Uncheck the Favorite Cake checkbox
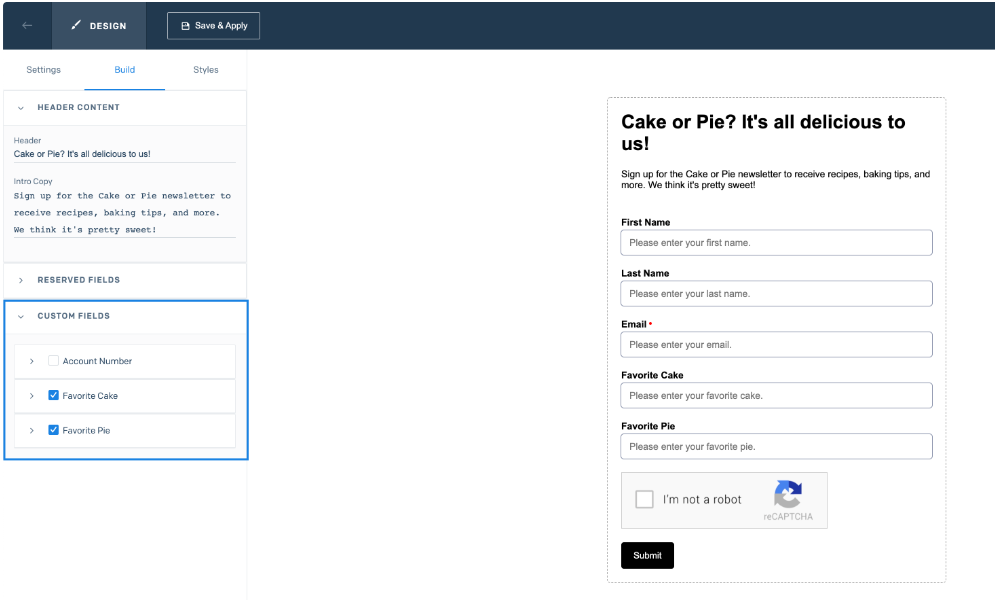 tap(53, 395)
